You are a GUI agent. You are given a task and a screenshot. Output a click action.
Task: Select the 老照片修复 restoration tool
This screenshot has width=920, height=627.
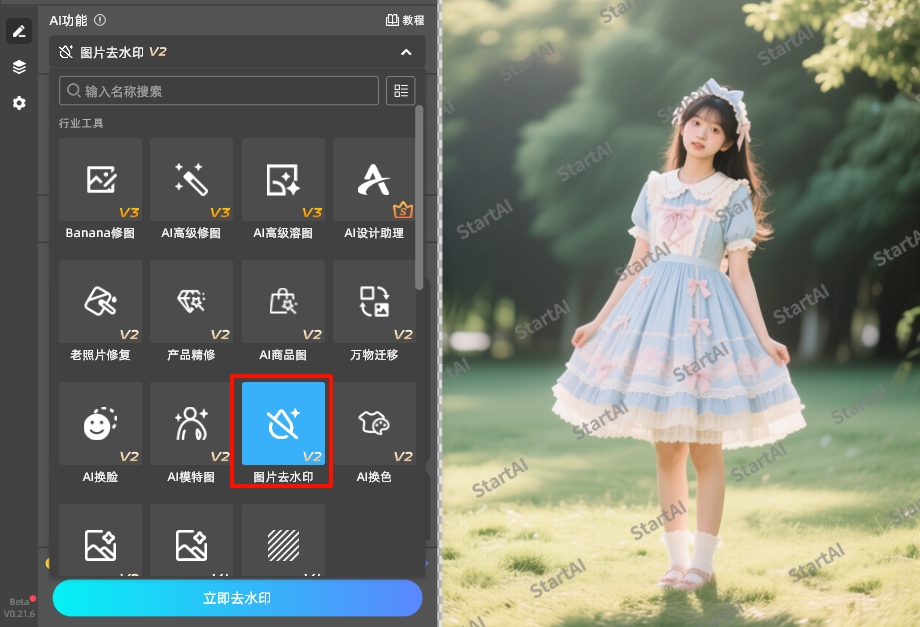pos(99,300)
